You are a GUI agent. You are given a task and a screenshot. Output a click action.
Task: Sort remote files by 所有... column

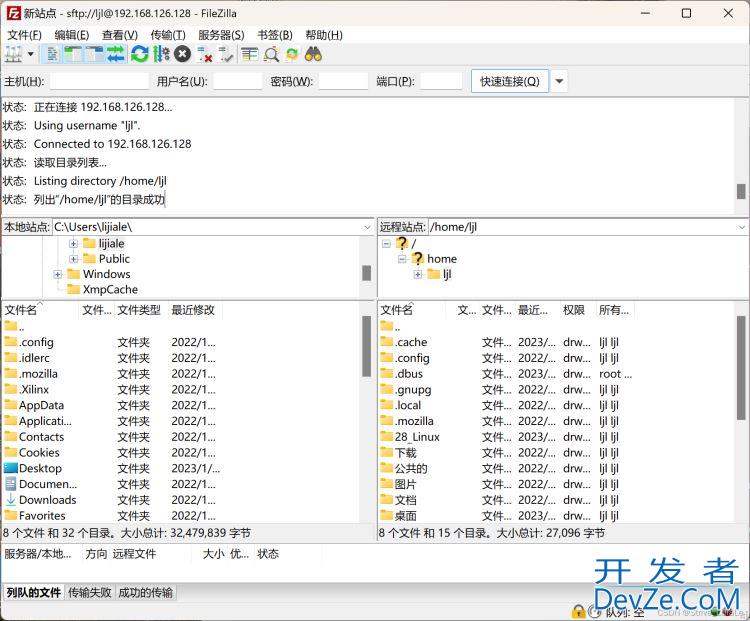(614, 310)
